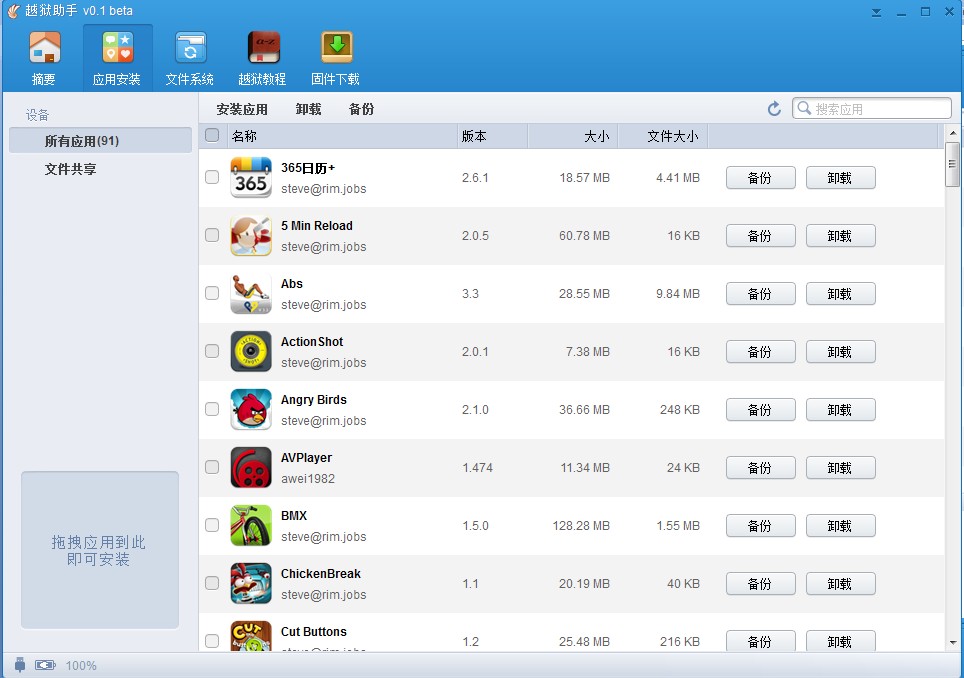Open the title bar dropdown menu icon
Screen dimensions: 964x678
pyautogui.click(x=877, y=12)
